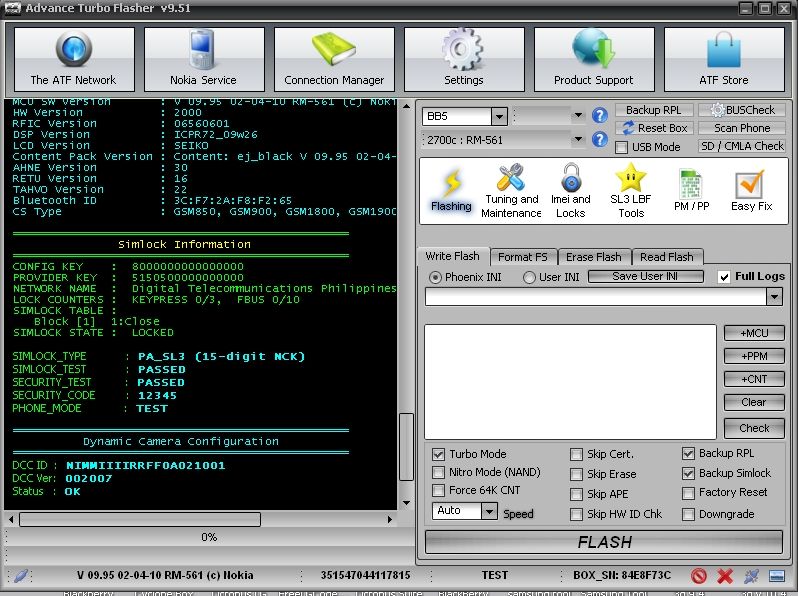The height and width of the screenshot is (596, 798).
Task: Select the User INI radio button
Action: (x=530, y=277)
